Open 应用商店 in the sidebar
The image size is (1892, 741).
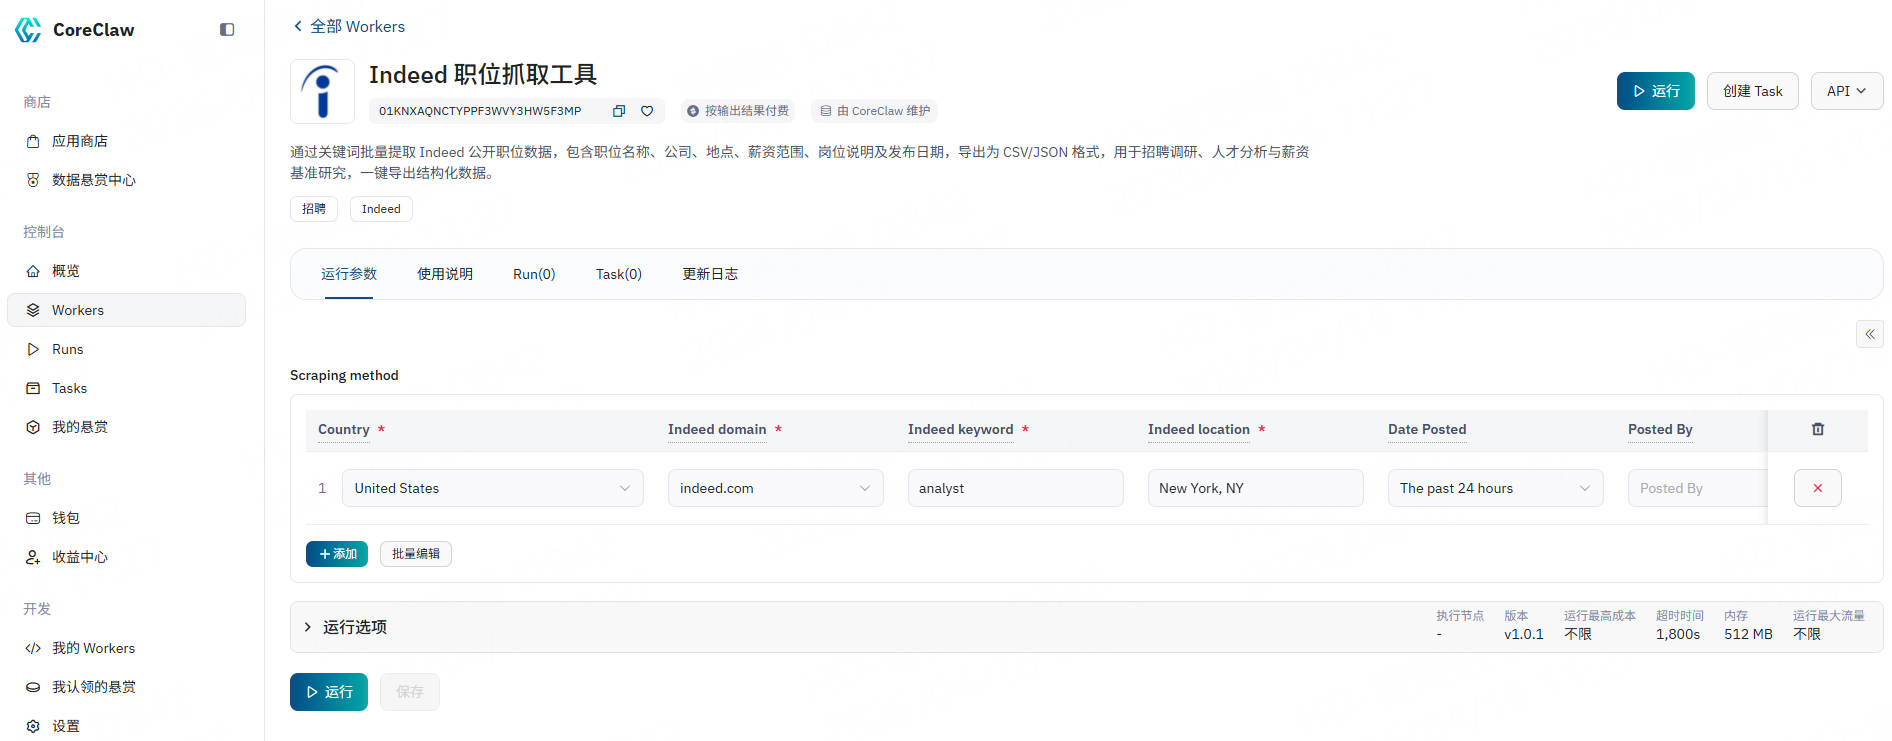[80, 141]
